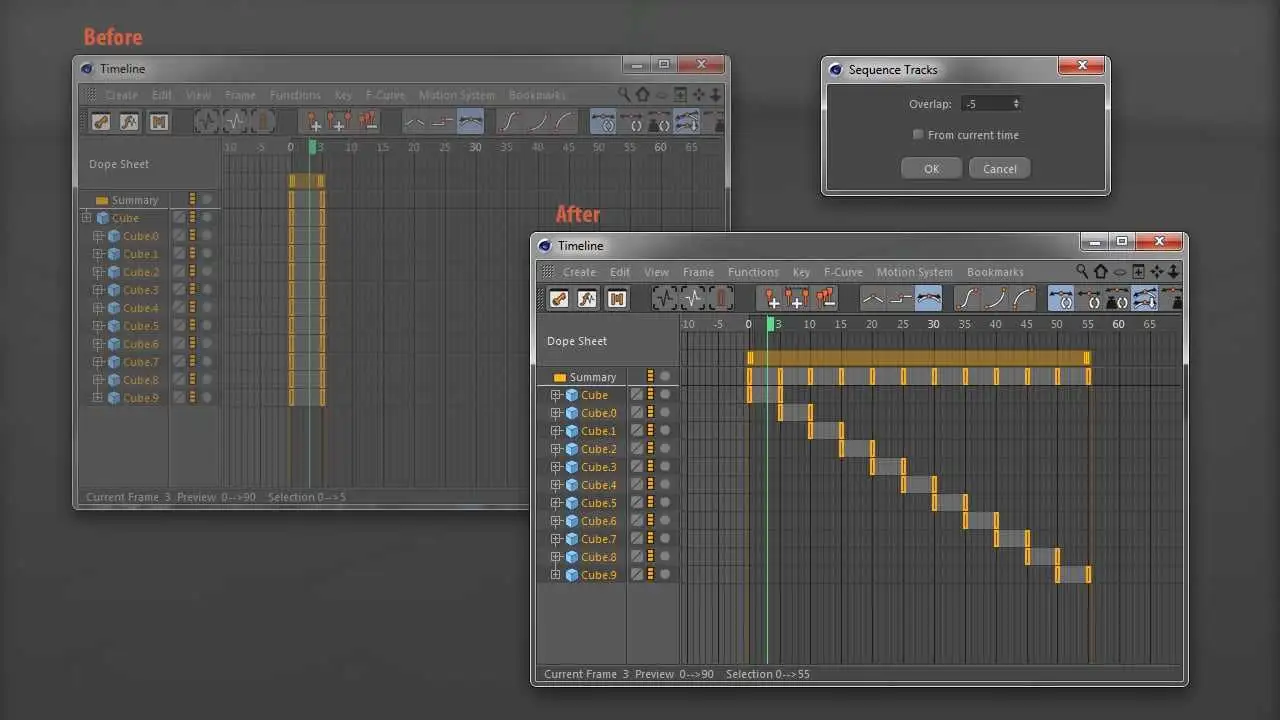Toggle the round dot on Cube.2 row in Before
This screenshot has height=720, width=1280.
pos(207,272)
